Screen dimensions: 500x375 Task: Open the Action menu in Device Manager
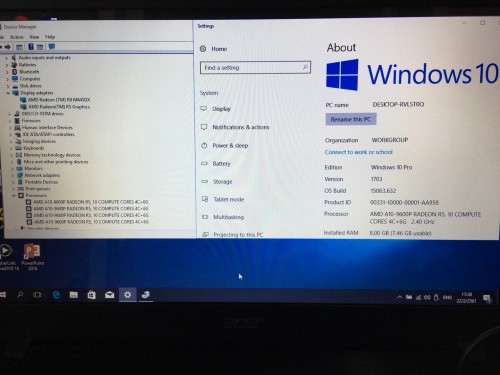[x=17, y=37]
